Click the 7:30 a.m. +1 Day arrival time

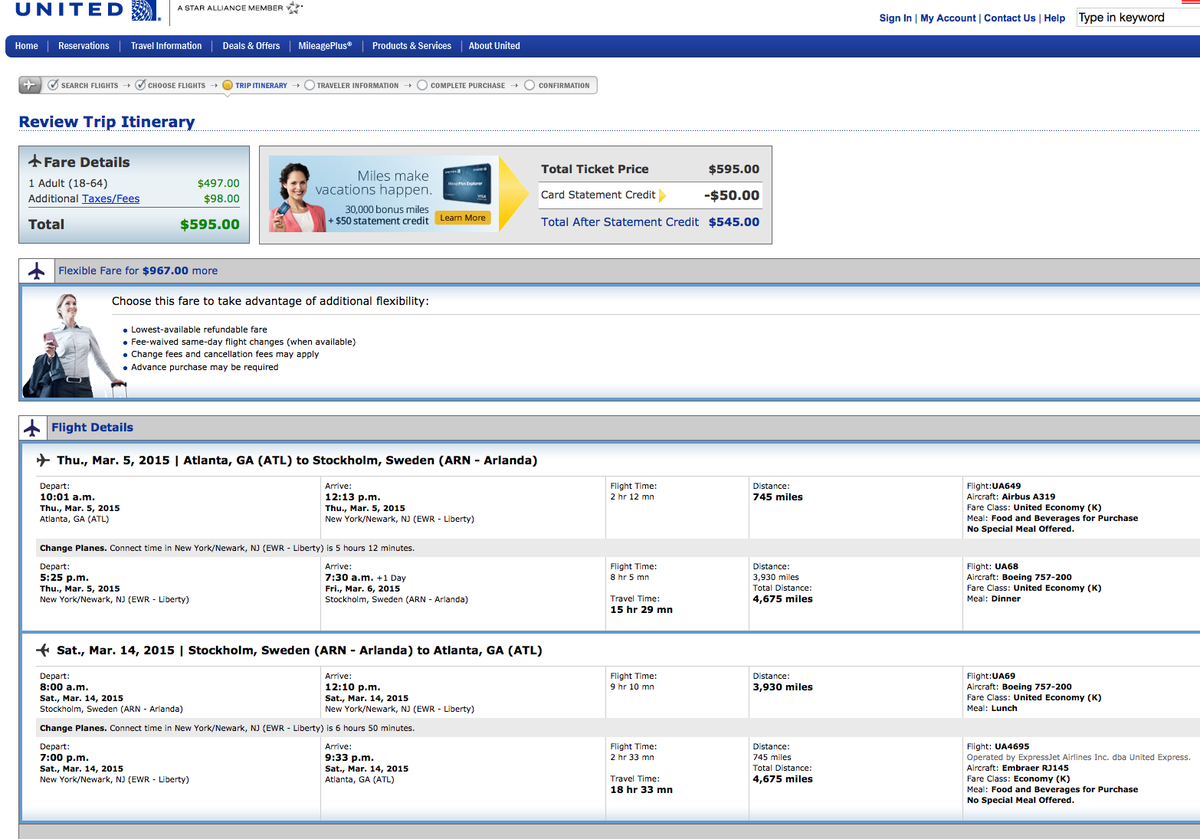coord(365,578)
